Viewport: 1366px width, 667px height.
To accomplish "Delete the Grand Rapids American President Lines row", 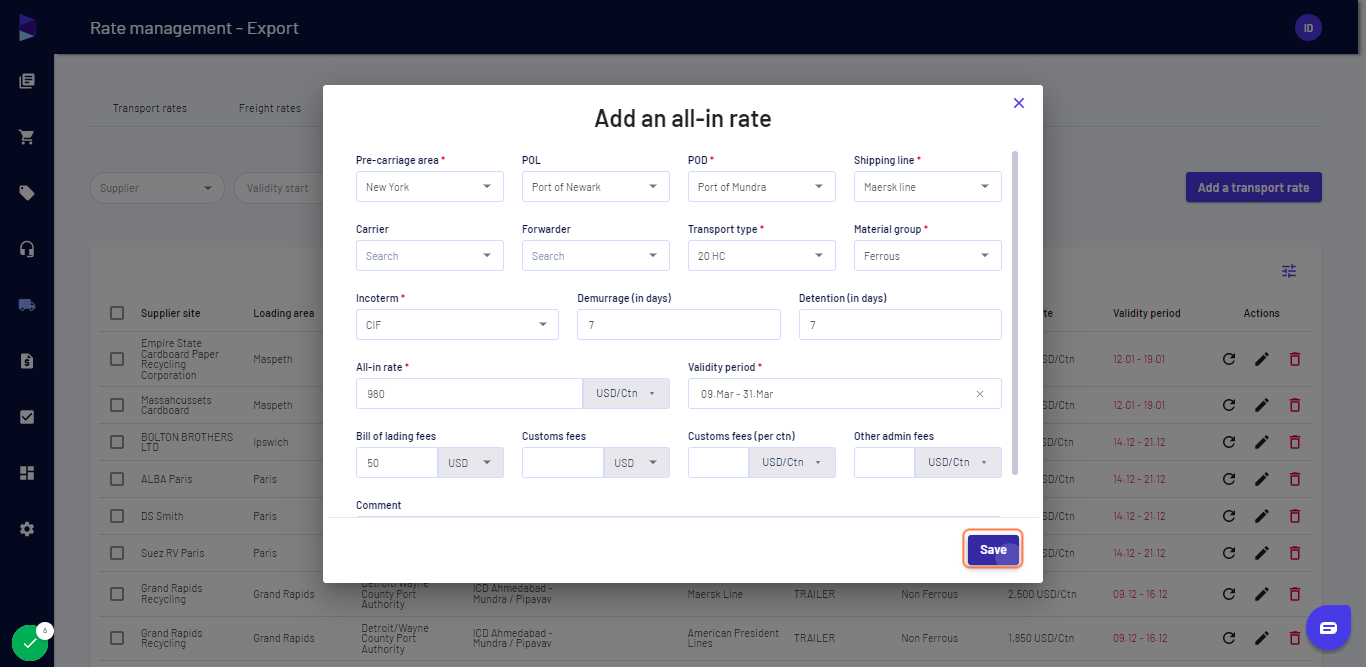I will [x=1295, y=638].
